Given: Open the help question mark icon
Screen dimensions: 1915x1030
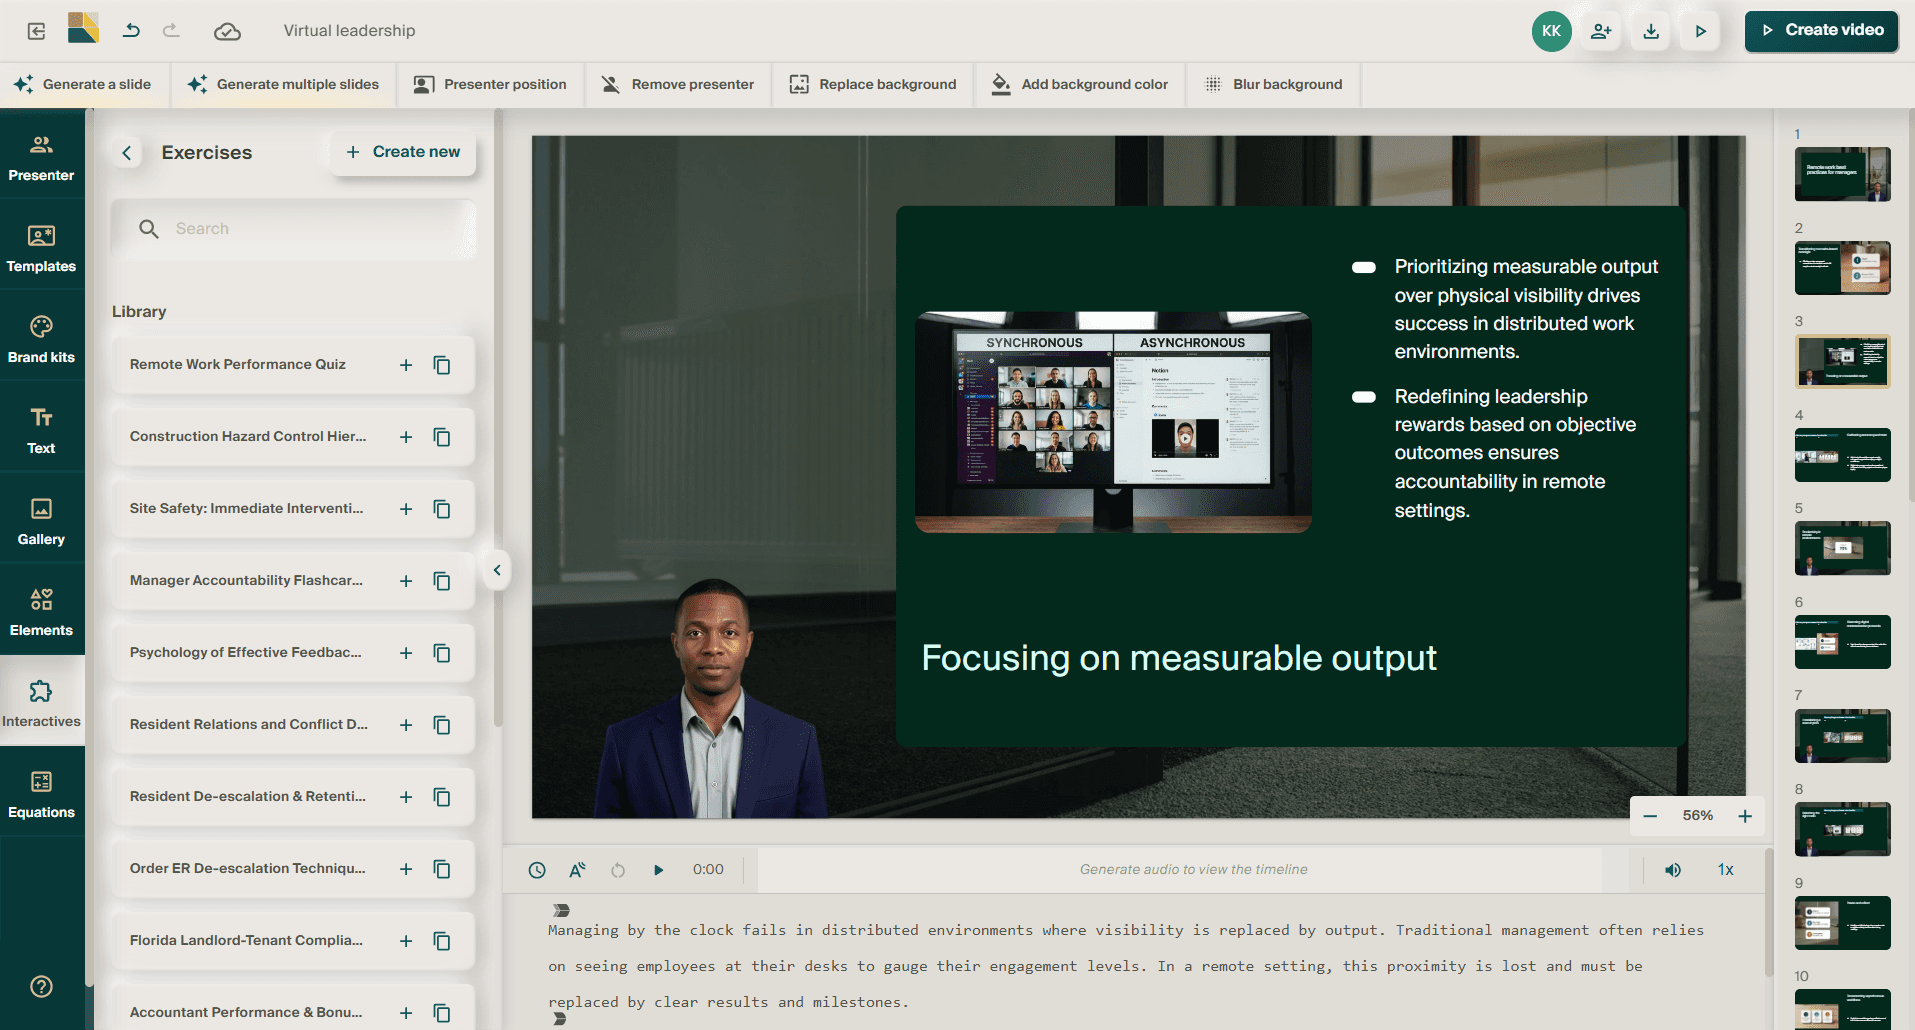Looking at the screenshot, I should tap(41, 987).
